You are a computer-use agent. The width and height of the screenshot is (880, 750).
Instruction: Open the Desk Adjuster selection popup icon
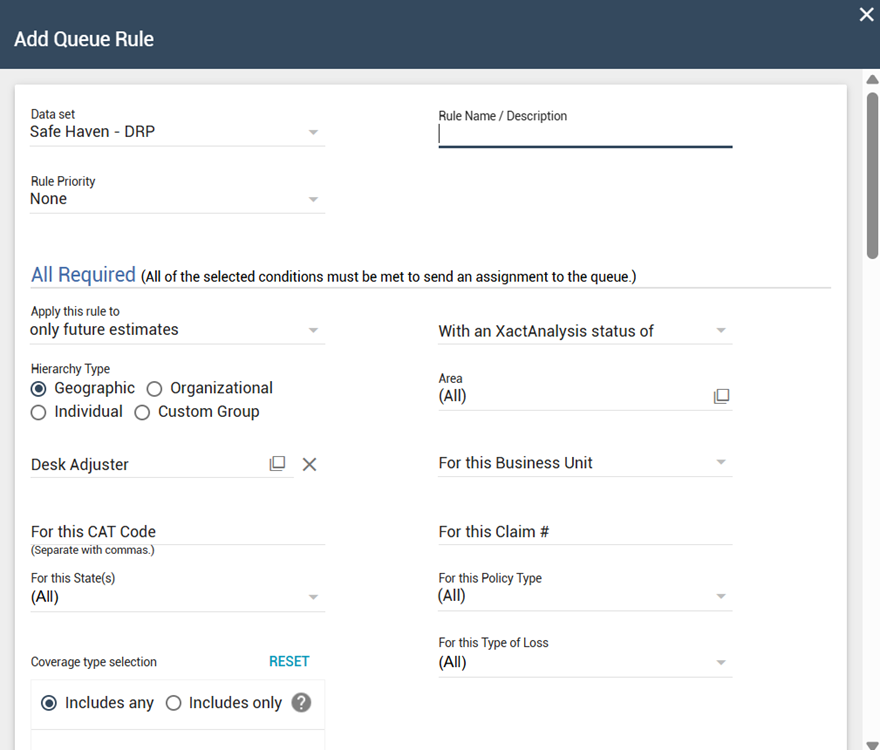pos(277,464)
